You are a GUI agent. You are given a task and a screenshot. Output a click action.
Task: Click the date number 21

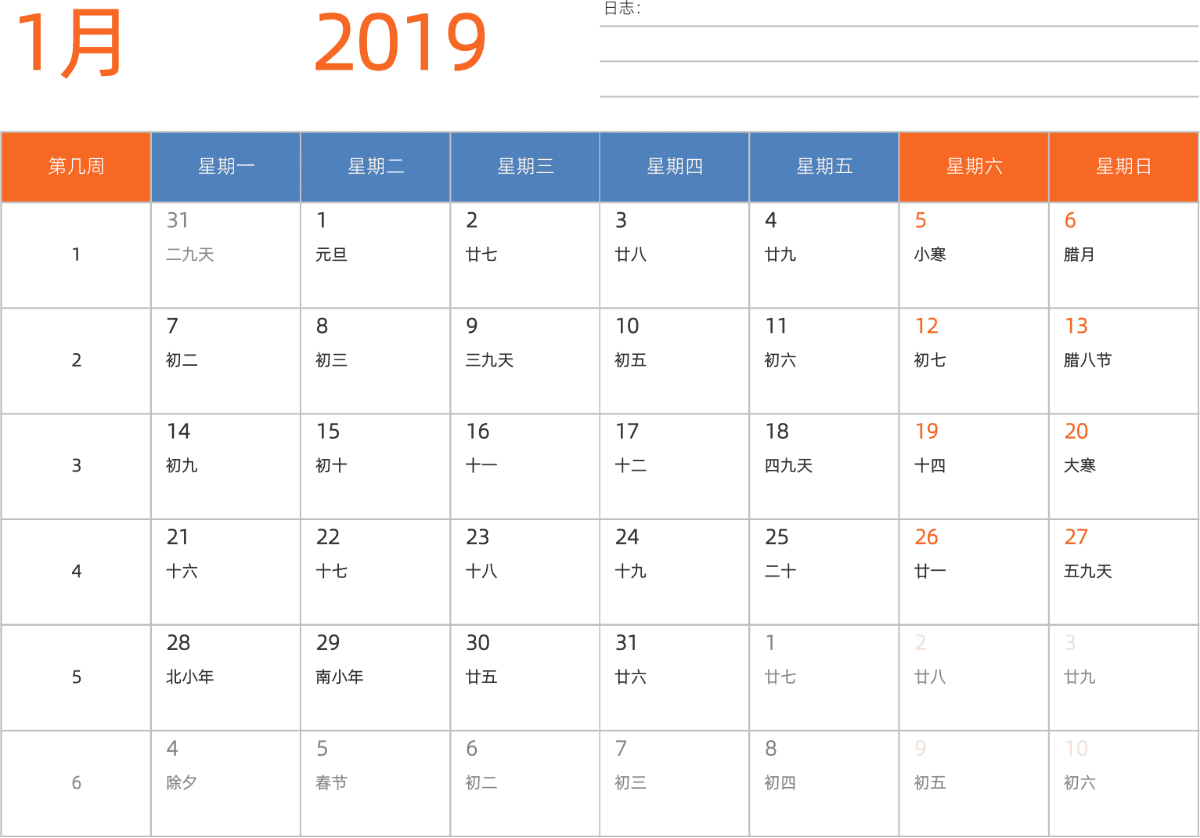click(x=178, y=537)
